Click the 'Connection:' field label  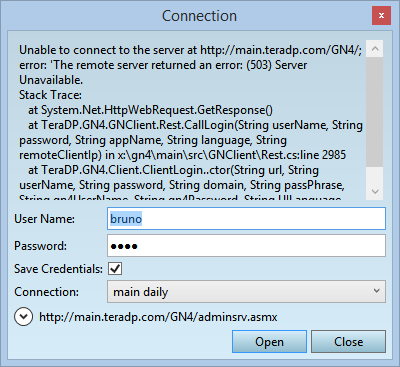pos(46,292)
